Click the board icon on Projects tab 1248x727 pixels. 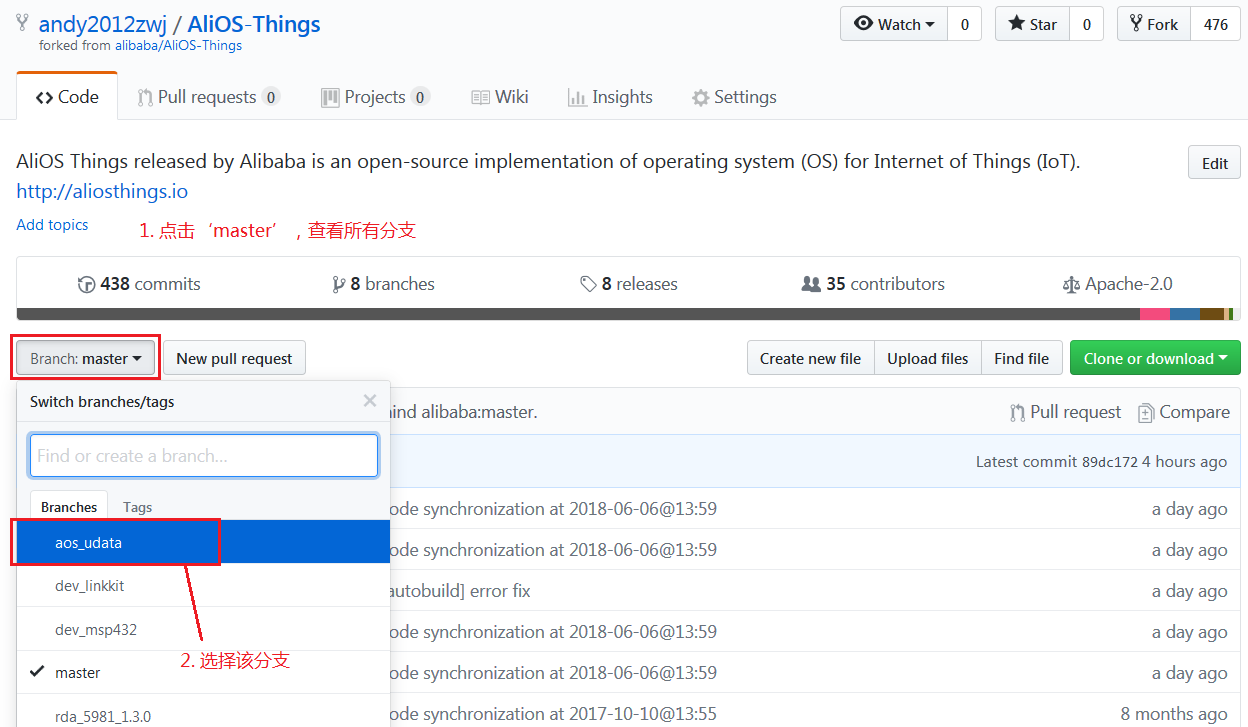[x=329, y=97]
